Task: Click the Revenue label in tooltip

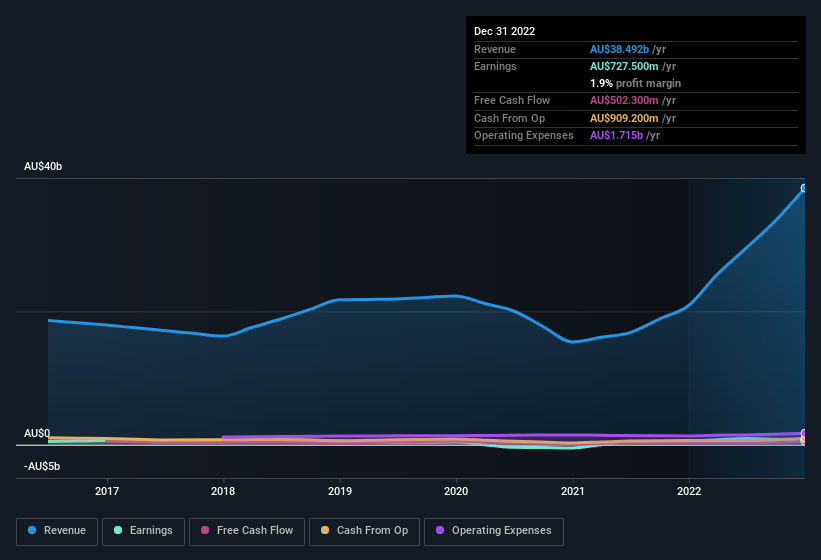Action: (495, 49)
